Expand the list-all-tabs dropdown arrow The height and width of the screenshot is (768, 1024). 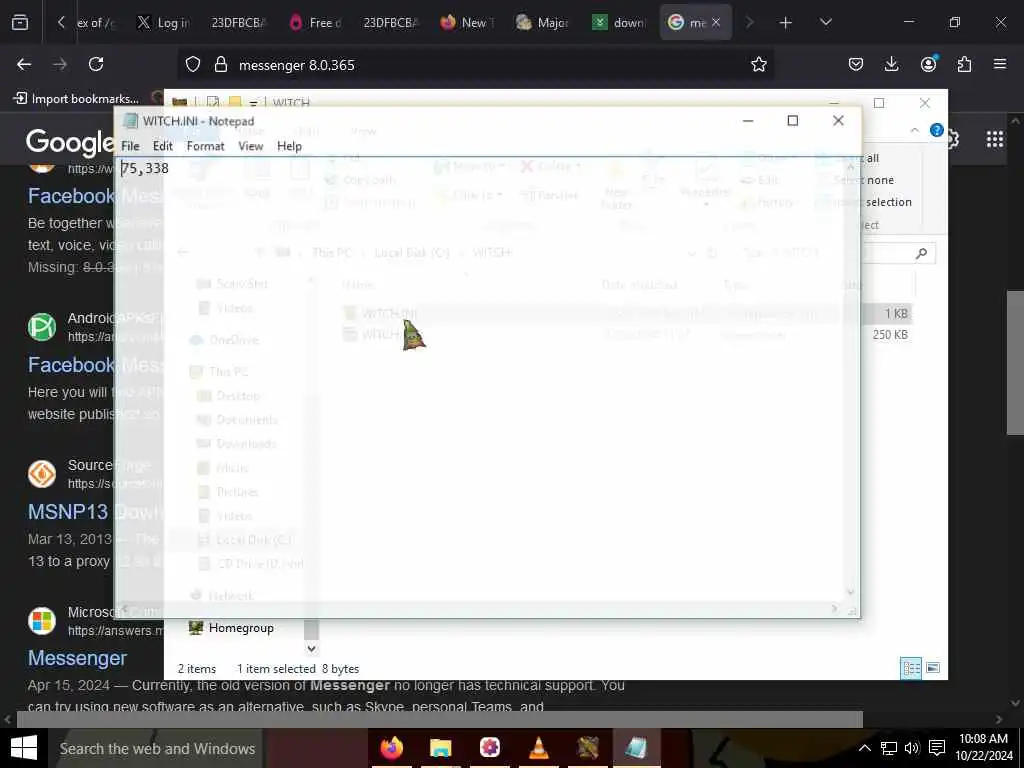pos(825,23)
